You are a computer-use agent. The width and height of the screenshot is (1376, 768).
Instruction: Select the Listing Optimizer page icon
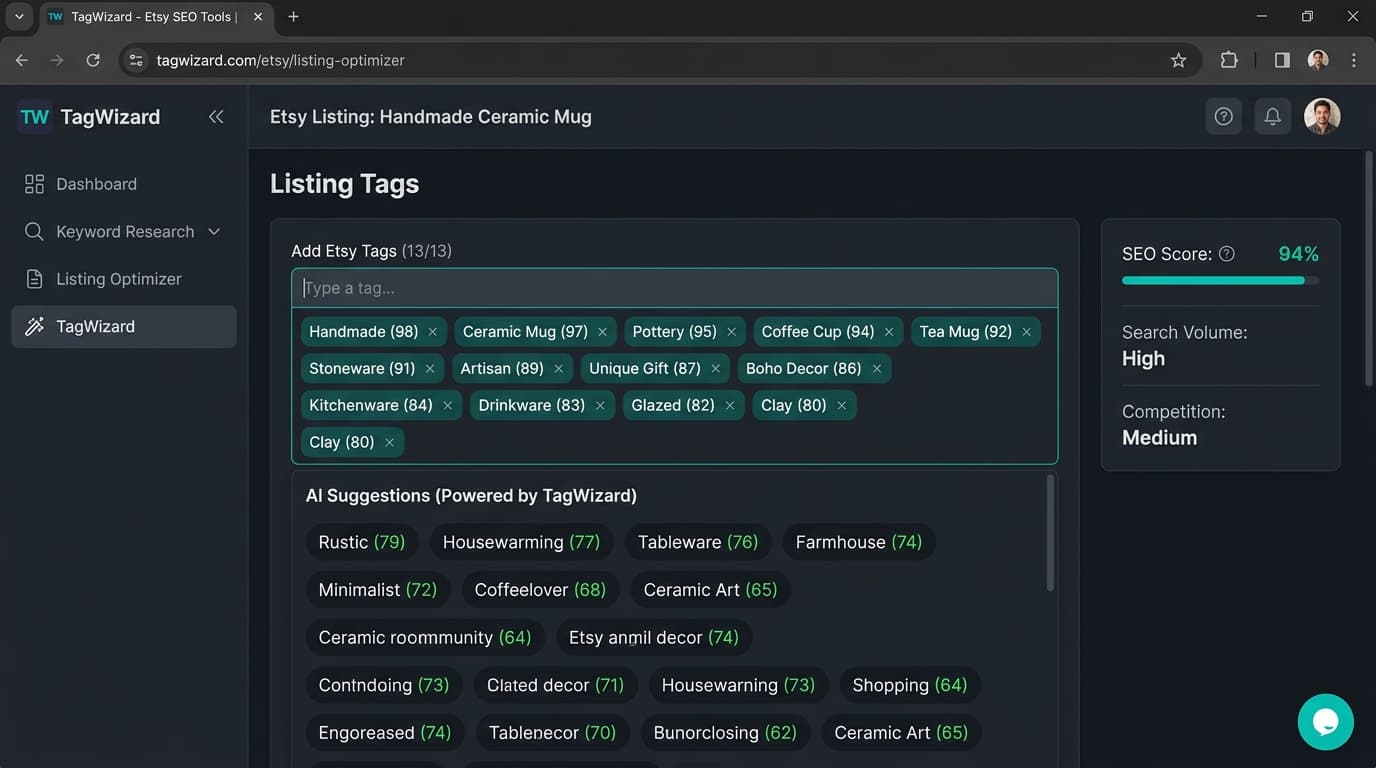(33, 278)
